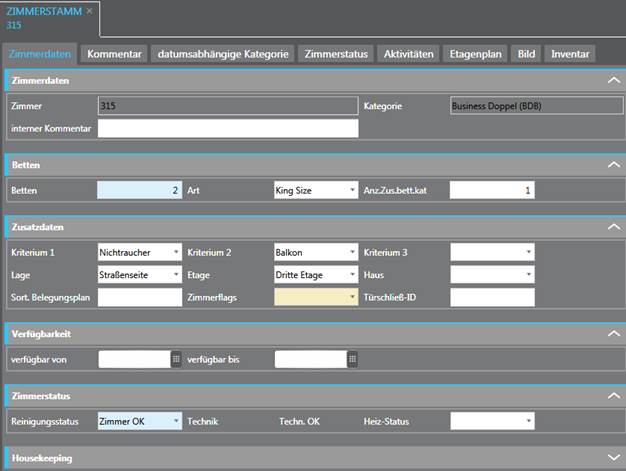Screen dimensions: 626x471
Task: Collapse the Zusatzdaten section
Action: (x=613, y=227)
